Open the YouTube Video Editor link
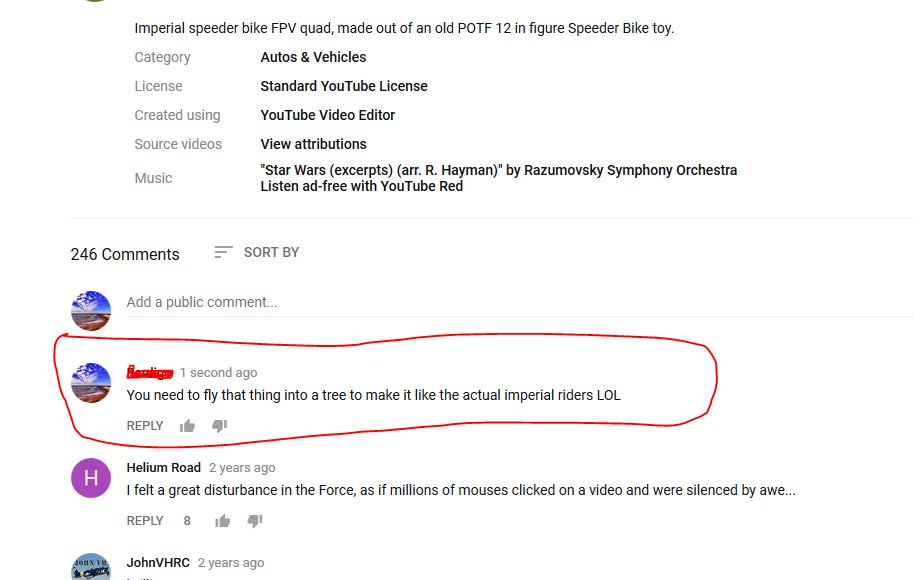 point(327,115)
